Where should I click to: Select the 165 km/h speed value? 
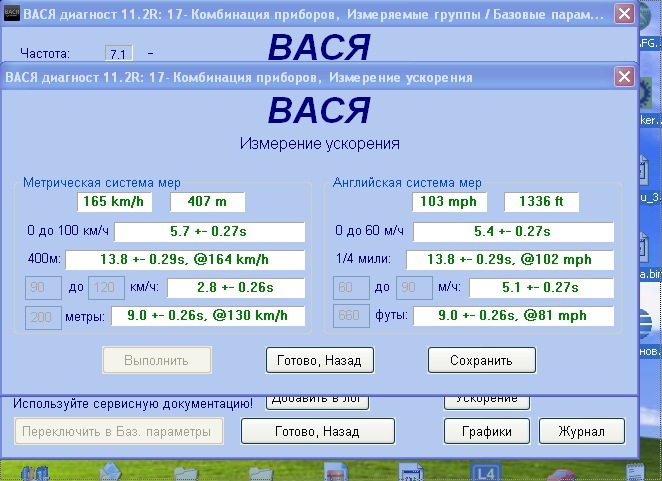coord(114,201)
